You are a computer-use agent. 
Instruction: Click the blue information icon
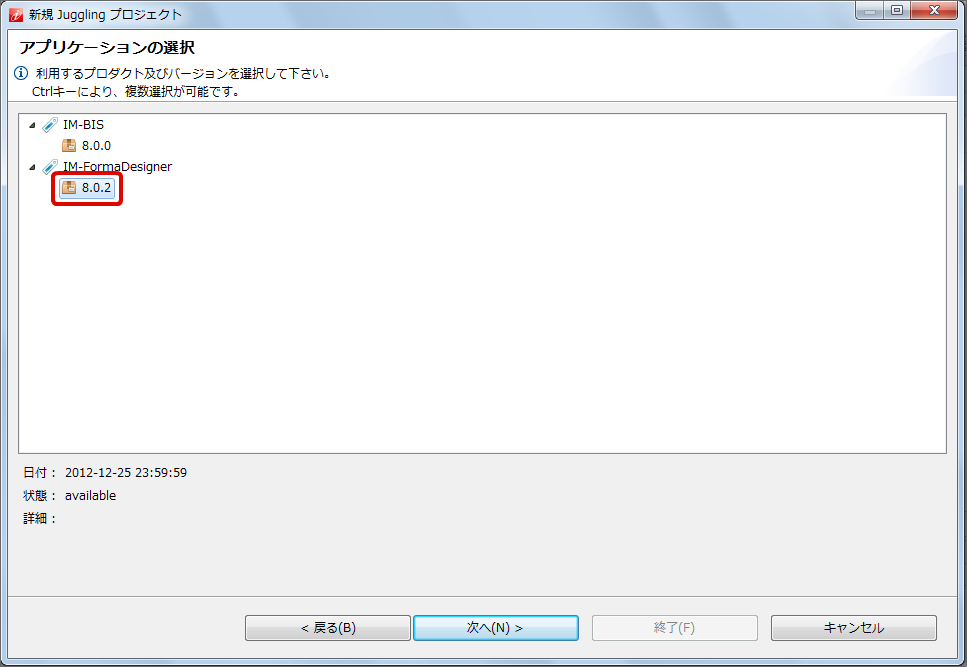click(21, 73)
